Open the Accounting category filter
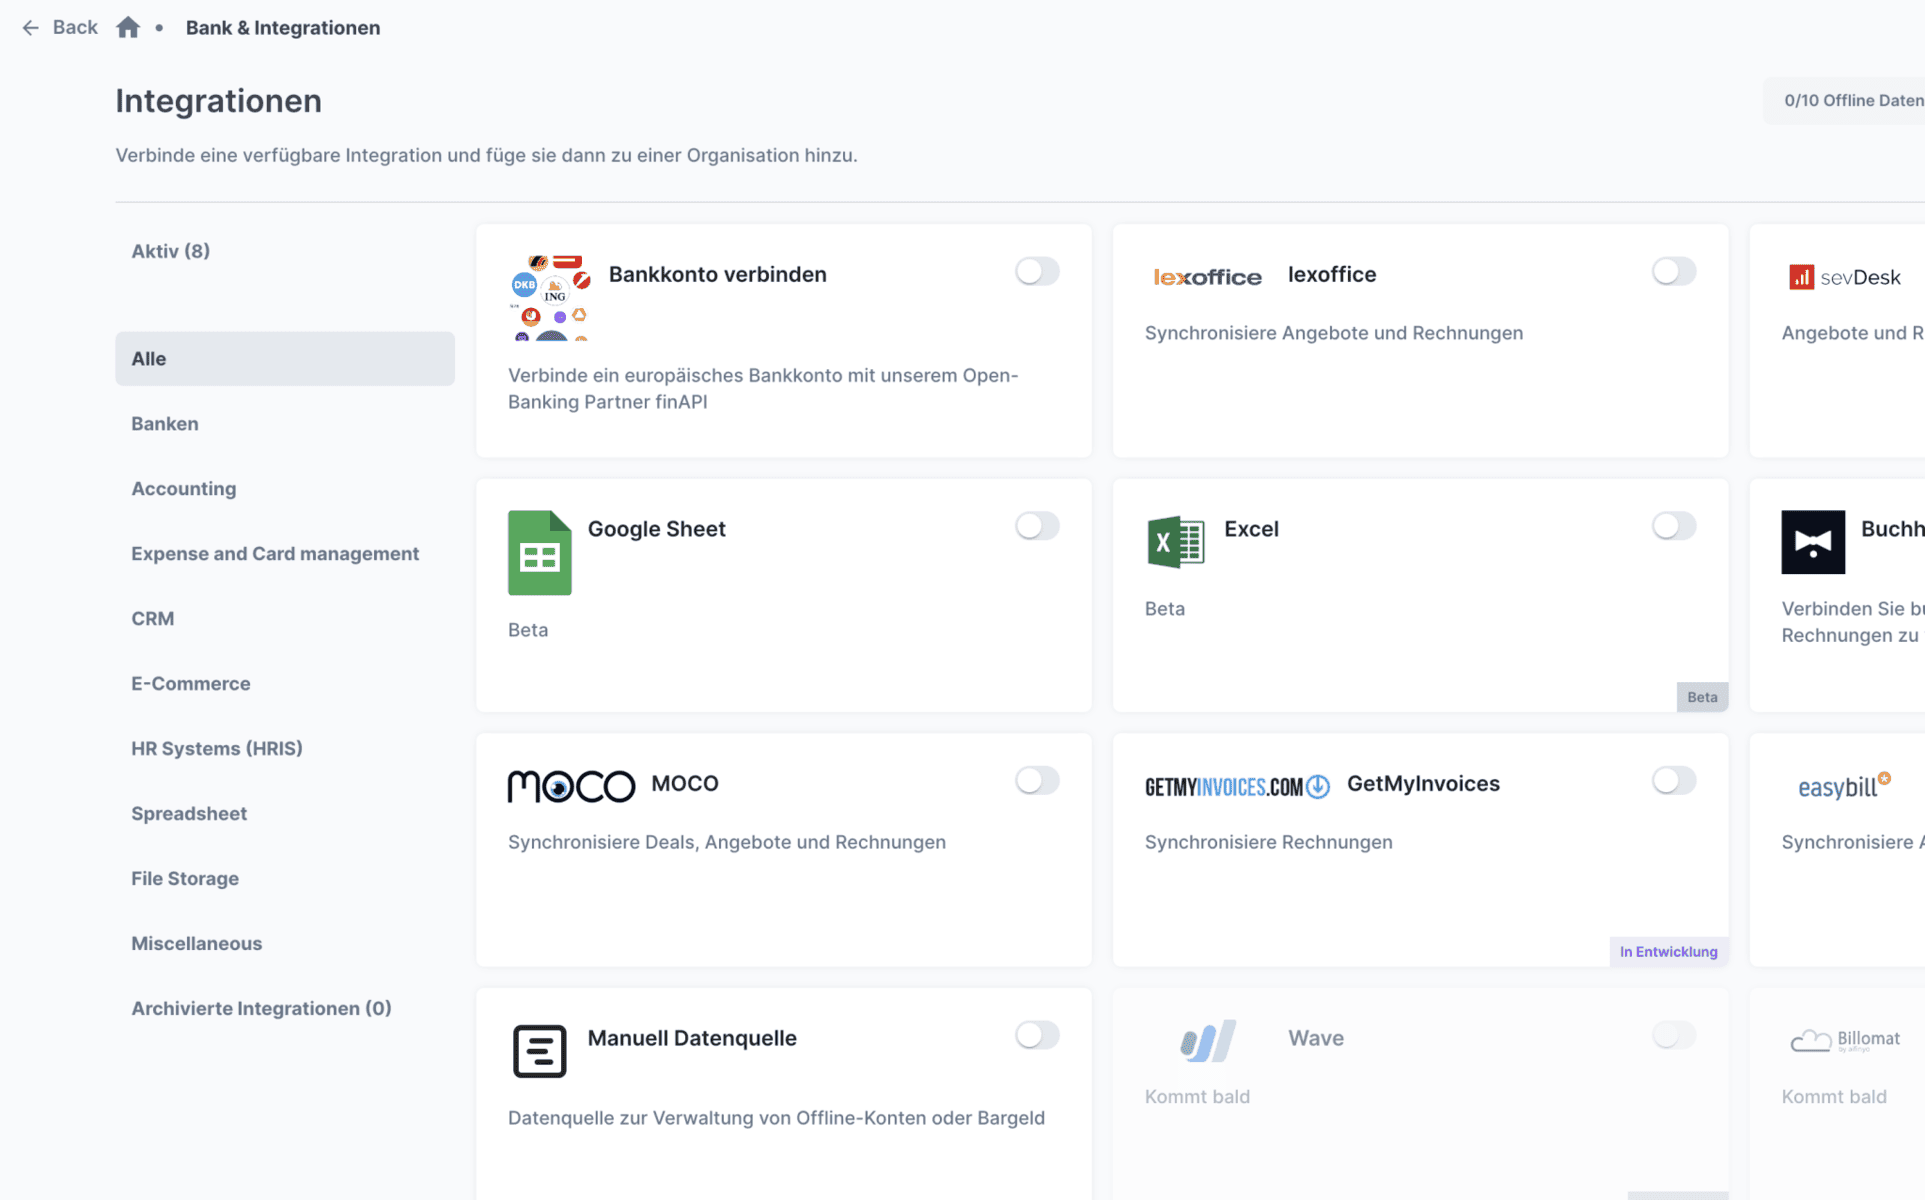The height and width of the screenshot is (1200, 1925). click(x=184, y=489)
